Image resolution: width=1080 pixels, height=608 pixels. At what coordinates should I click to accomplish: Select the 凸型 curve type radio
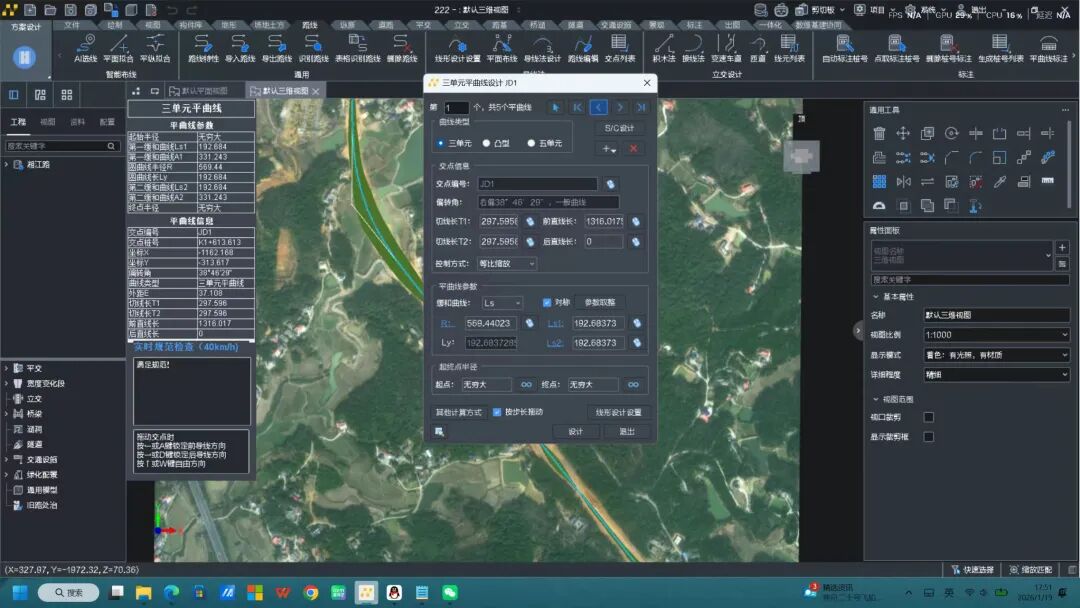pos(486,143)
